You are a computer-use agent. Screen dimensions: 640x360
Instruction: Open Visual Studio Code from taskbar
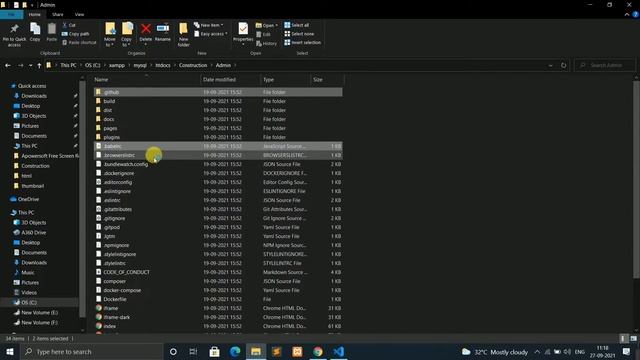[339, 351]
